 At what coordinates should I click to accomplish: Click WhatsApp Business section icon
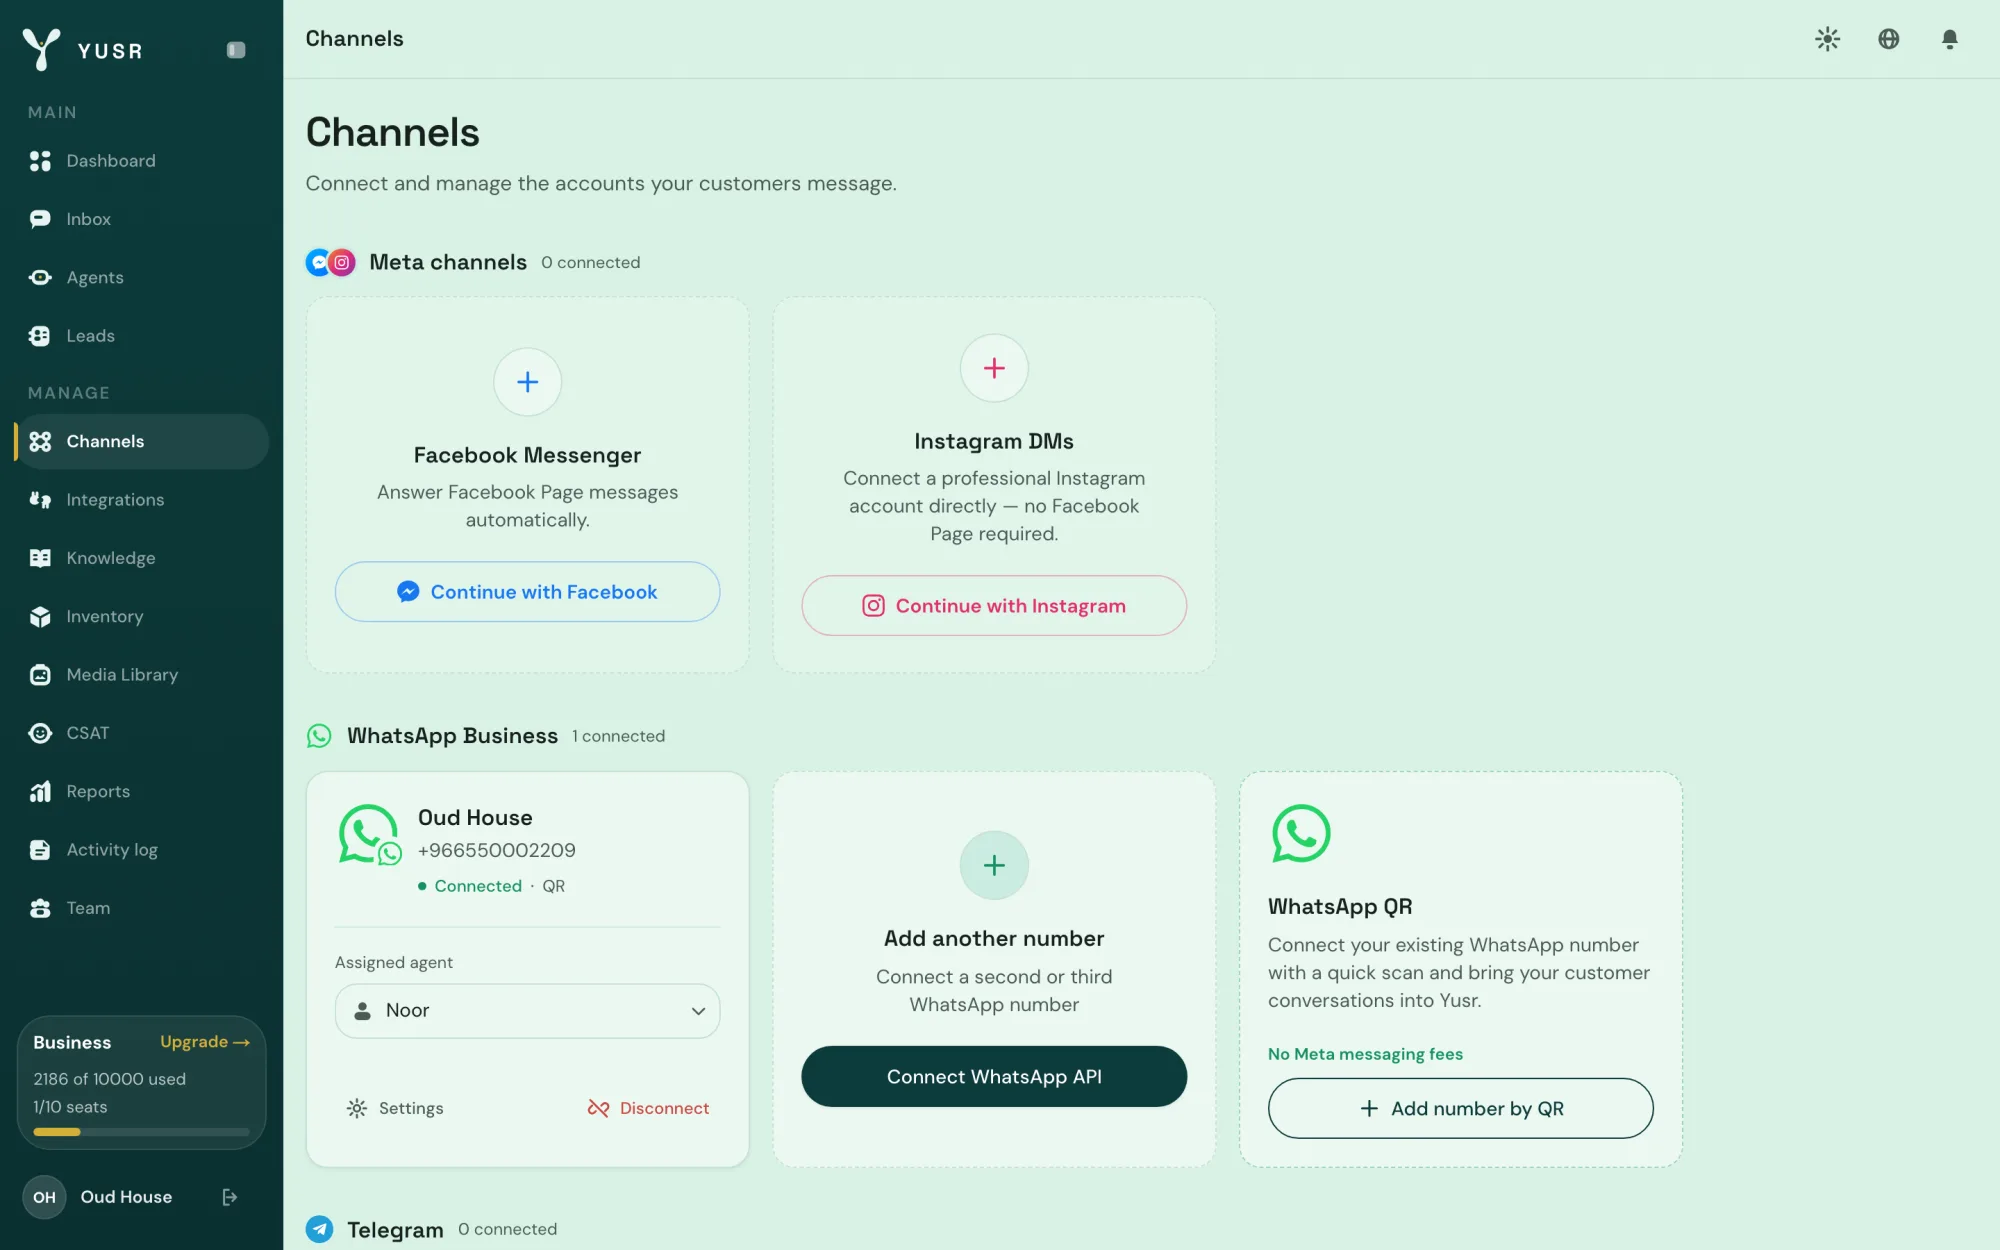click(x=319, y=736)
